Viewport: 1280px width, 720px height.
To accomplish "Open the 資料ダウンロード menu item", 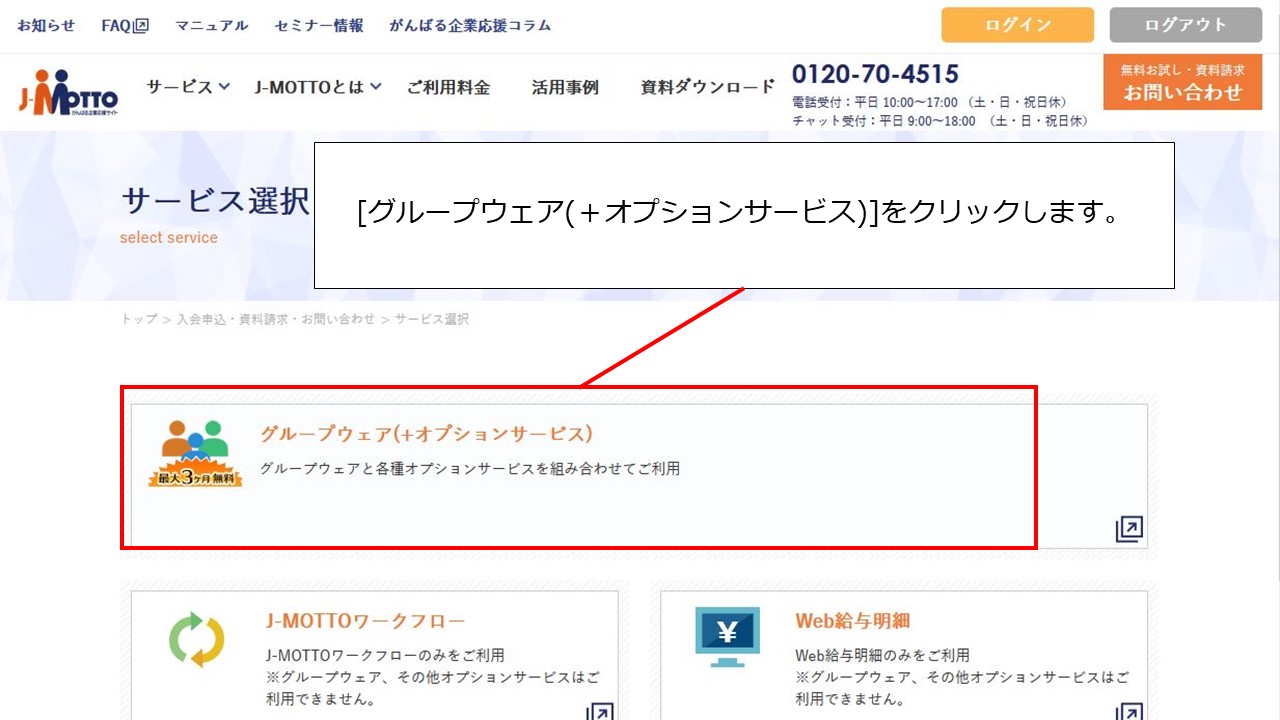I will click(708, 88).
